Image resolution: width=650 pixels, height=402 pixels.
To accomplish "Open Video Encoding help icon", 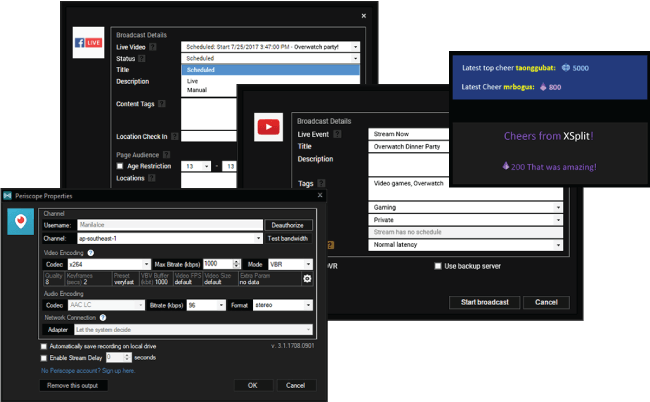I will point(90,252).
